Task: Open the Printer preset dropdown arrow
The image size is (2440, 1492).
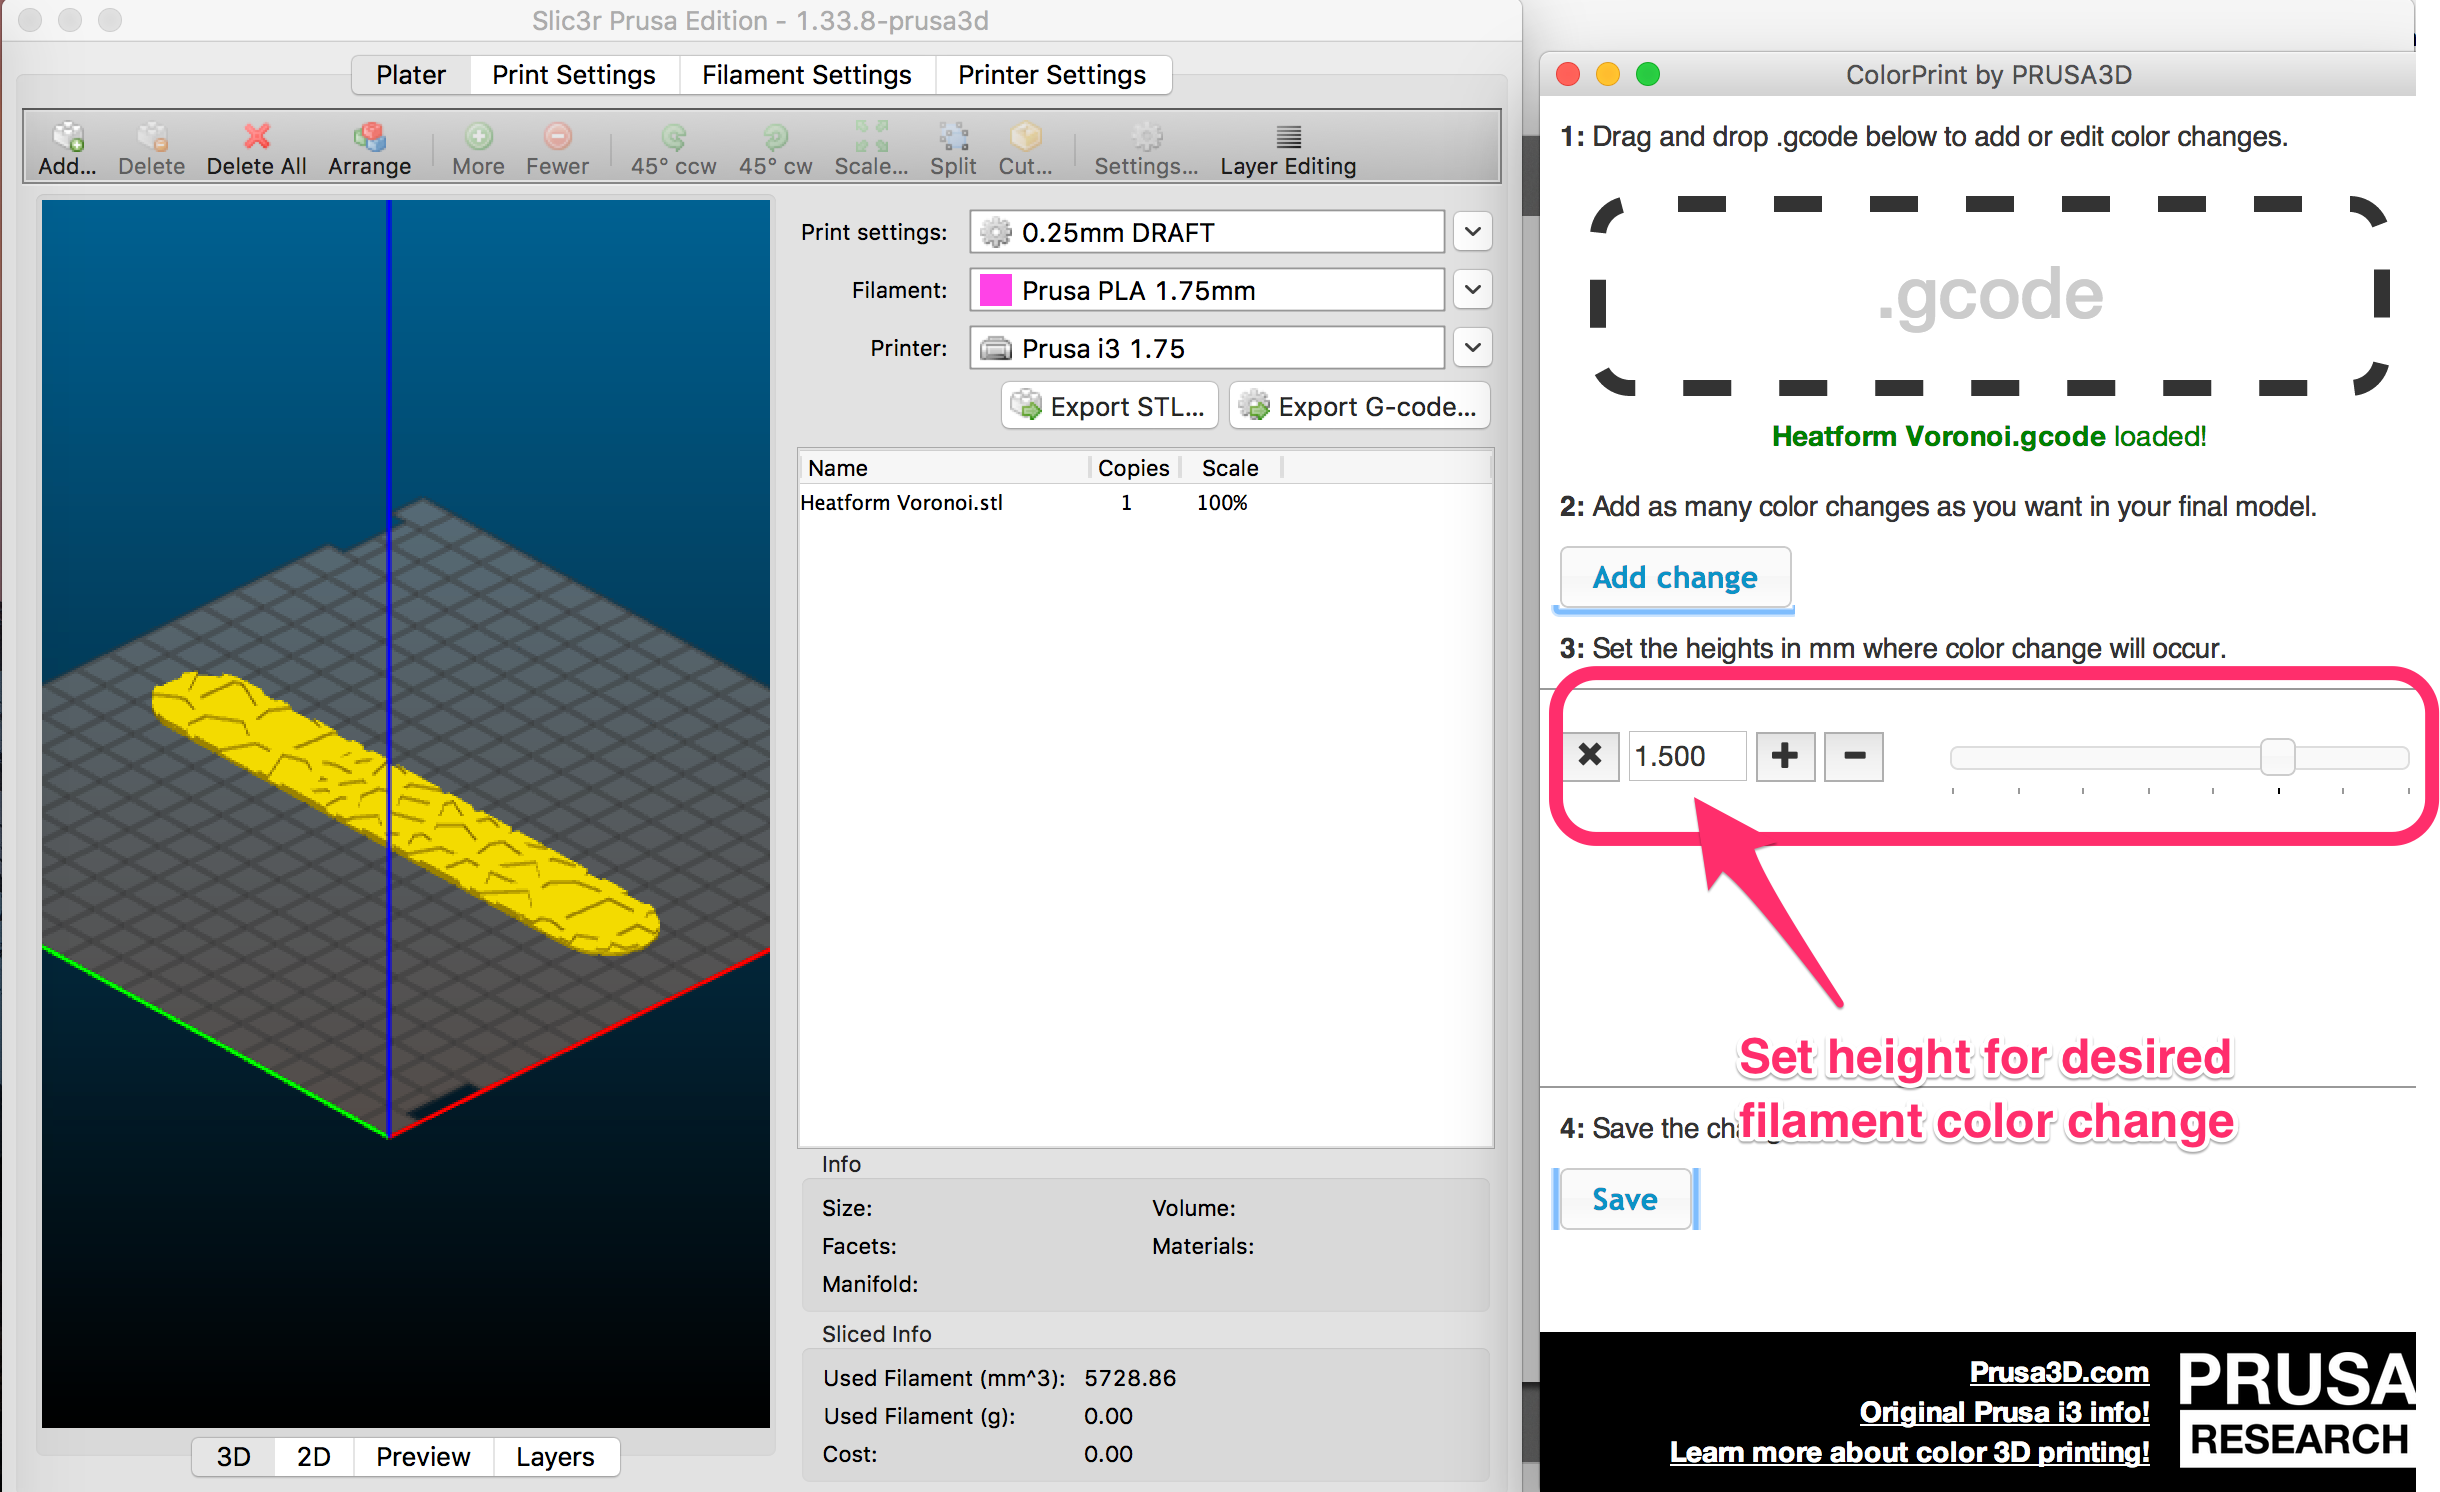Action: click(1472, 348)
